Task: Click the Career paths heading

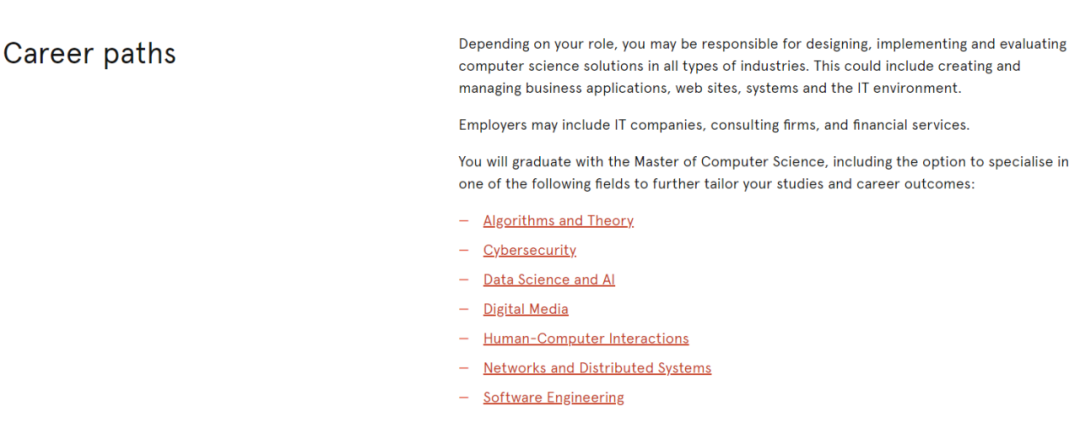Action: [90, 53]
